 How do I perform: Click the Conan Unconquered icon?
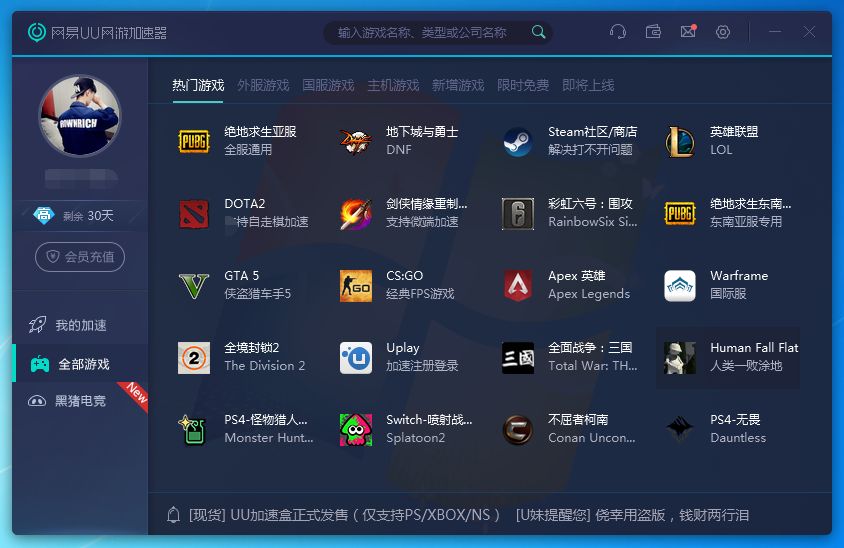(x=518, y=430)
